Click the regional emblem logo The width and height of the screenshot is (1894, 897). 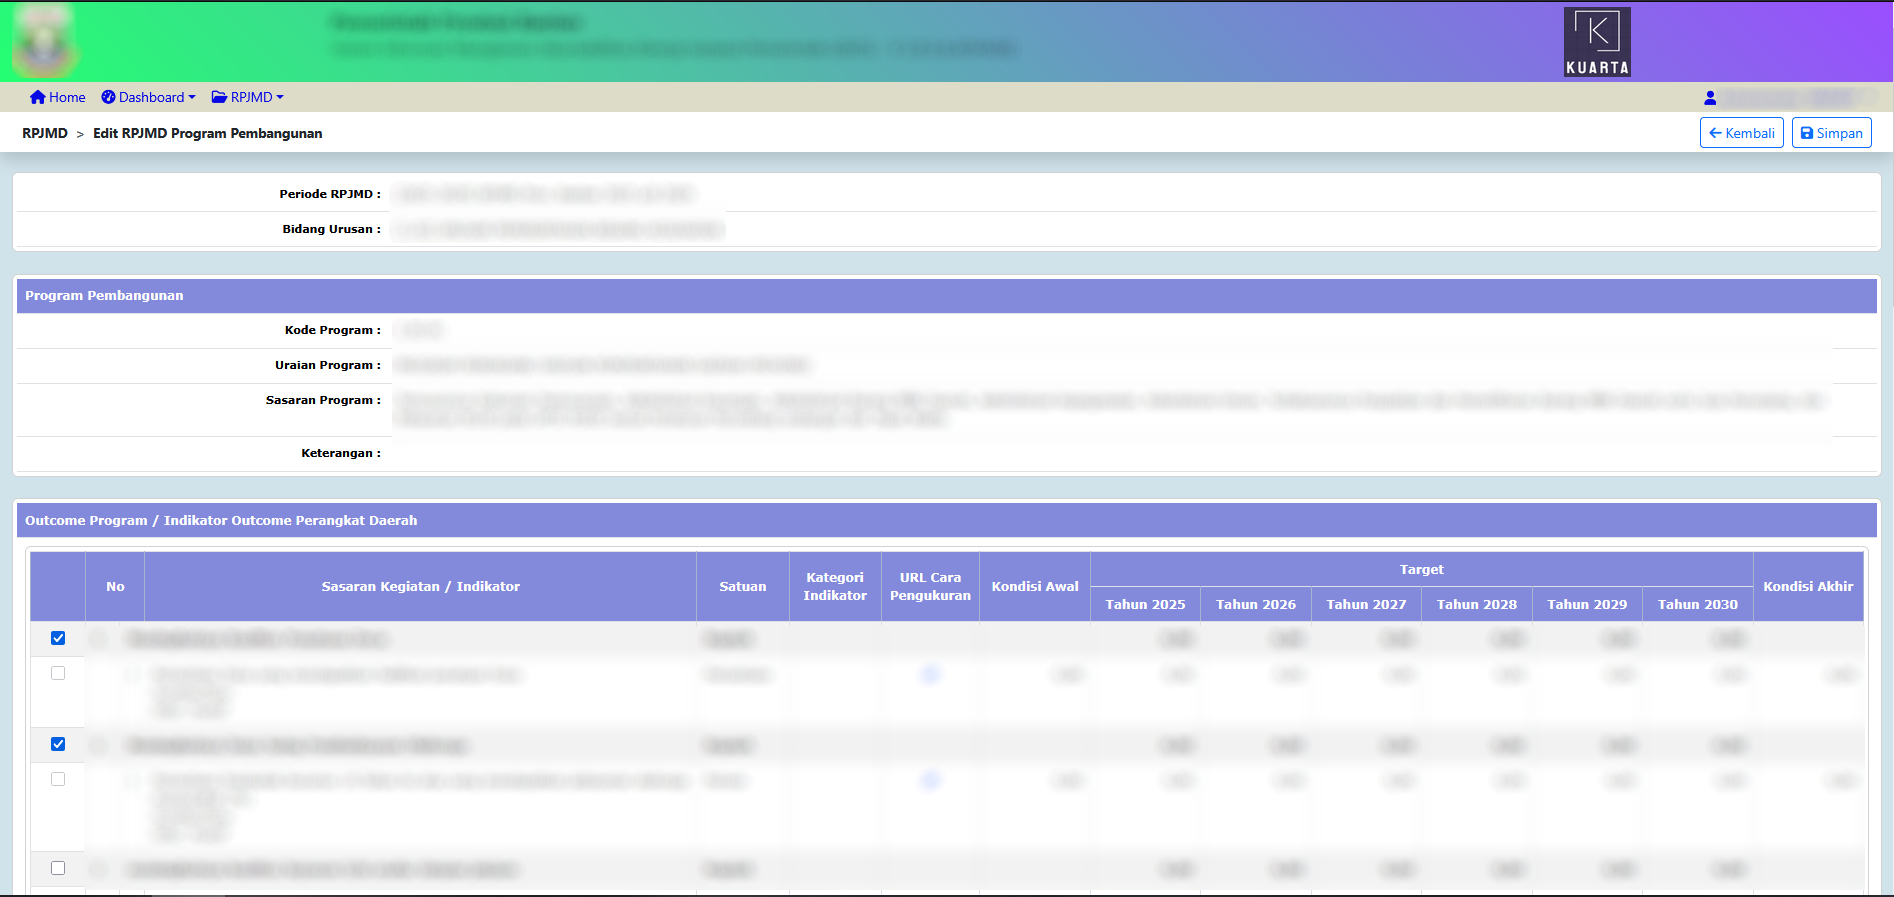click(x=44, y=42)
